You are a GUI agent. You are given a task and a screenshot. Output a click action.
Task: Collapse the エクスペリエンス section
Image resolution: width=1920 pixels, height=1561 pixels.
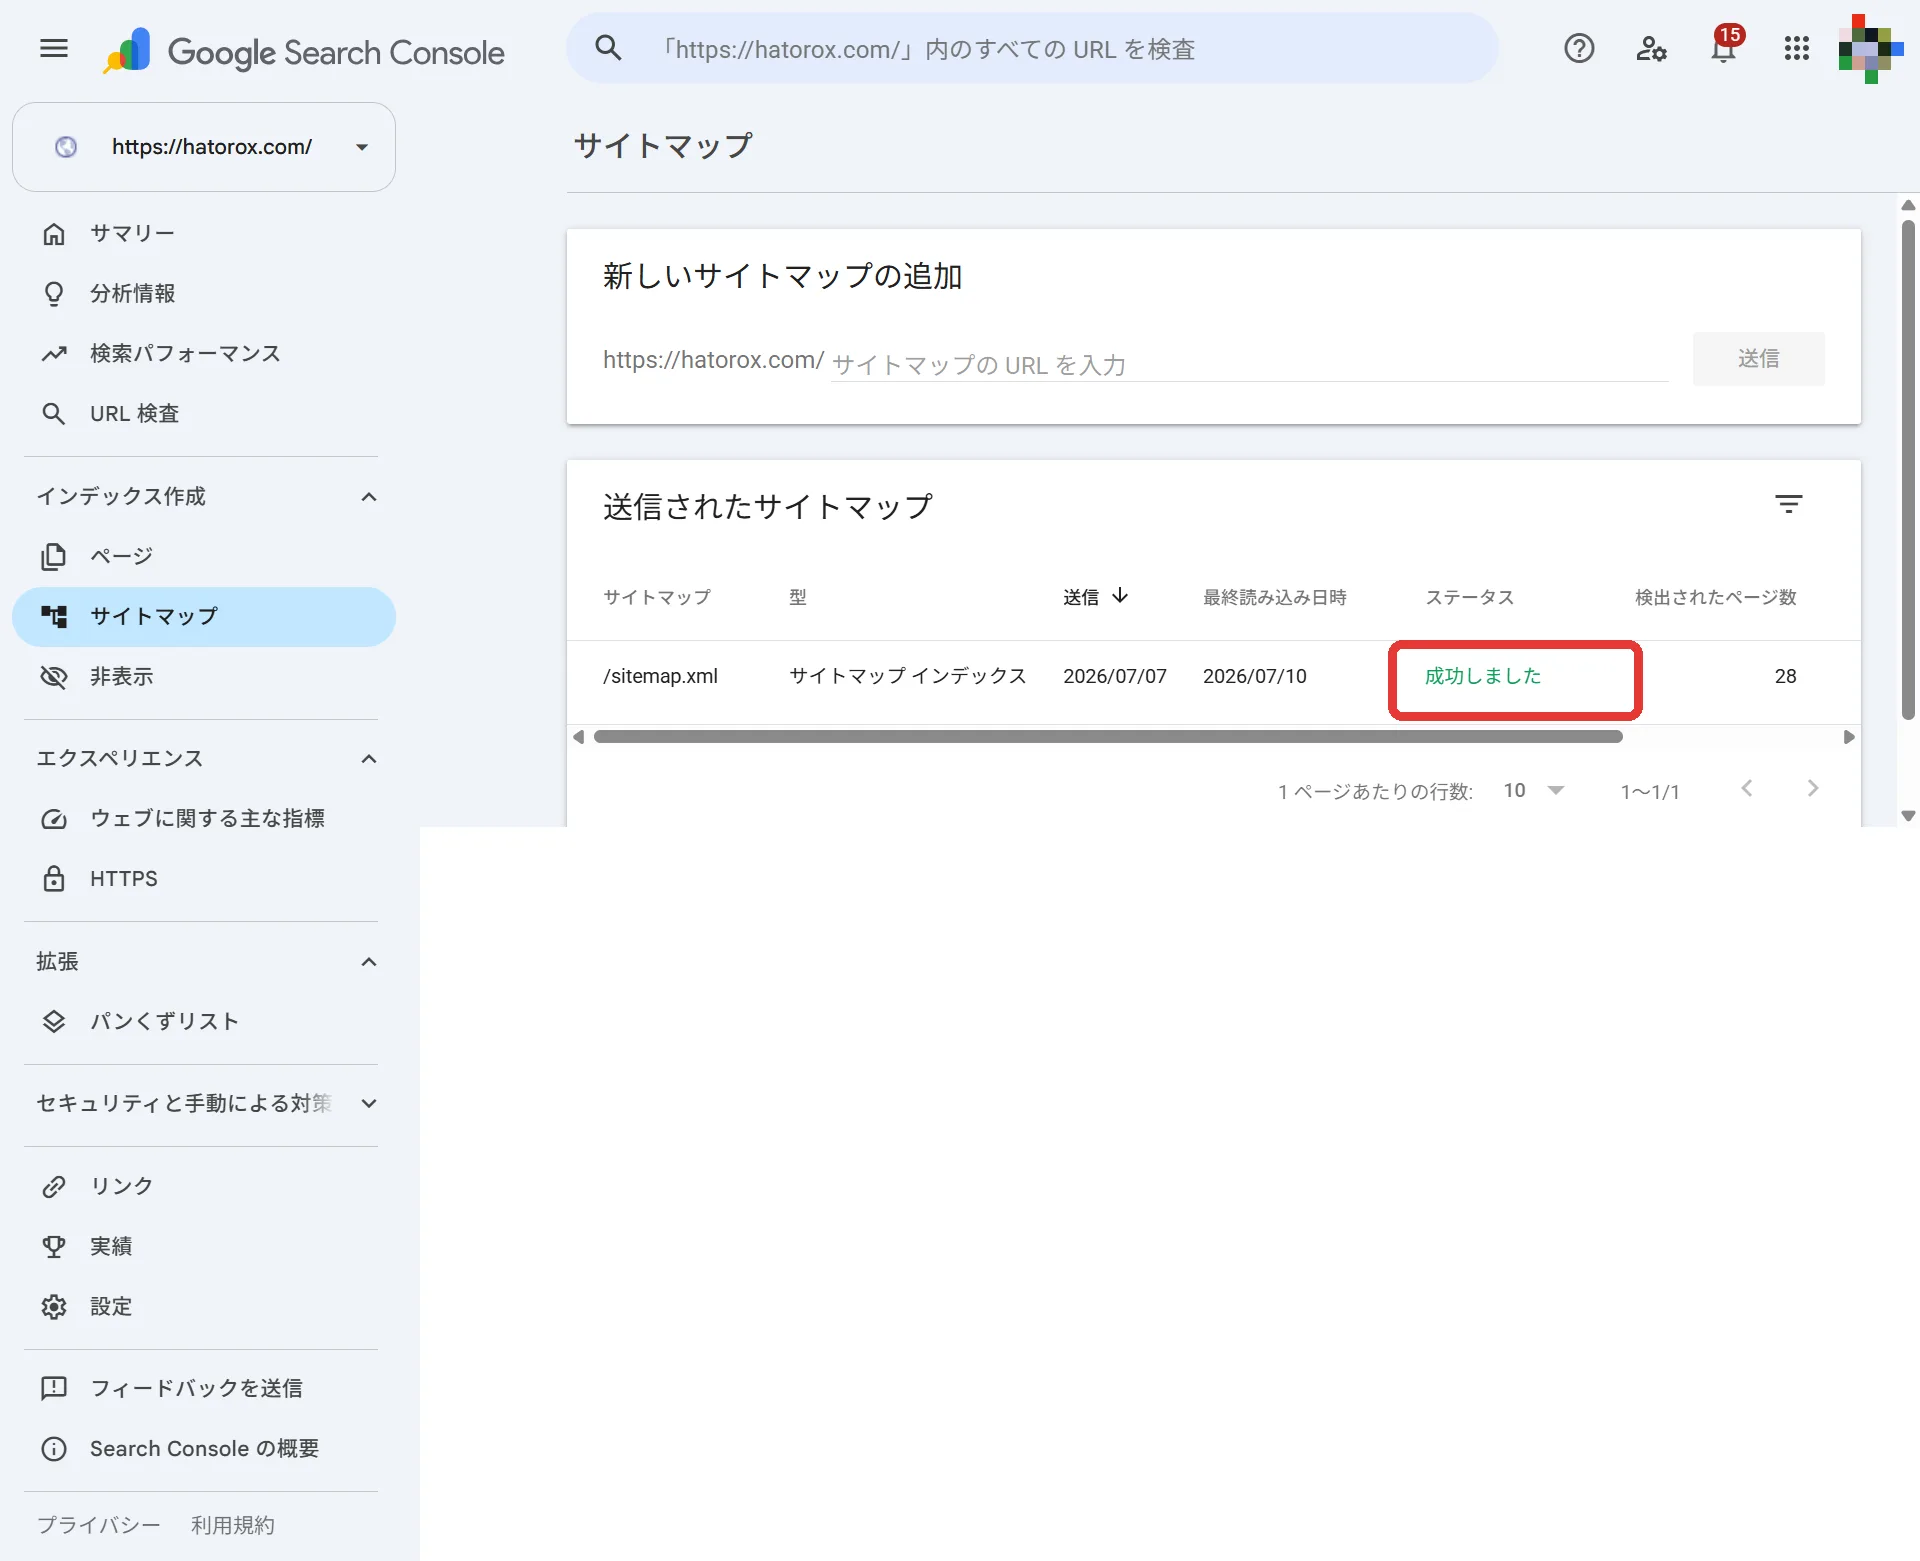pyautogui.click(x=369, y=759)
